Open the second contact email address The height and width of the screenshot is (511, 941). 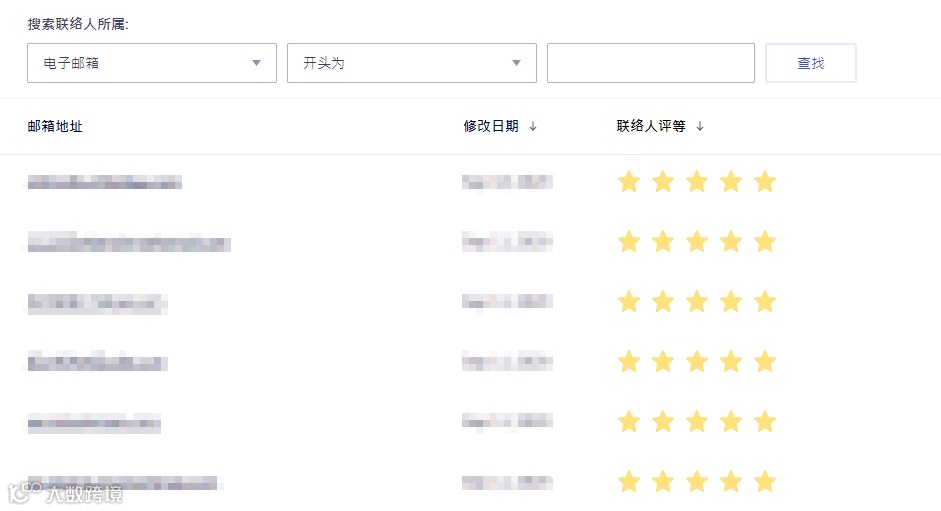[128, 243]
